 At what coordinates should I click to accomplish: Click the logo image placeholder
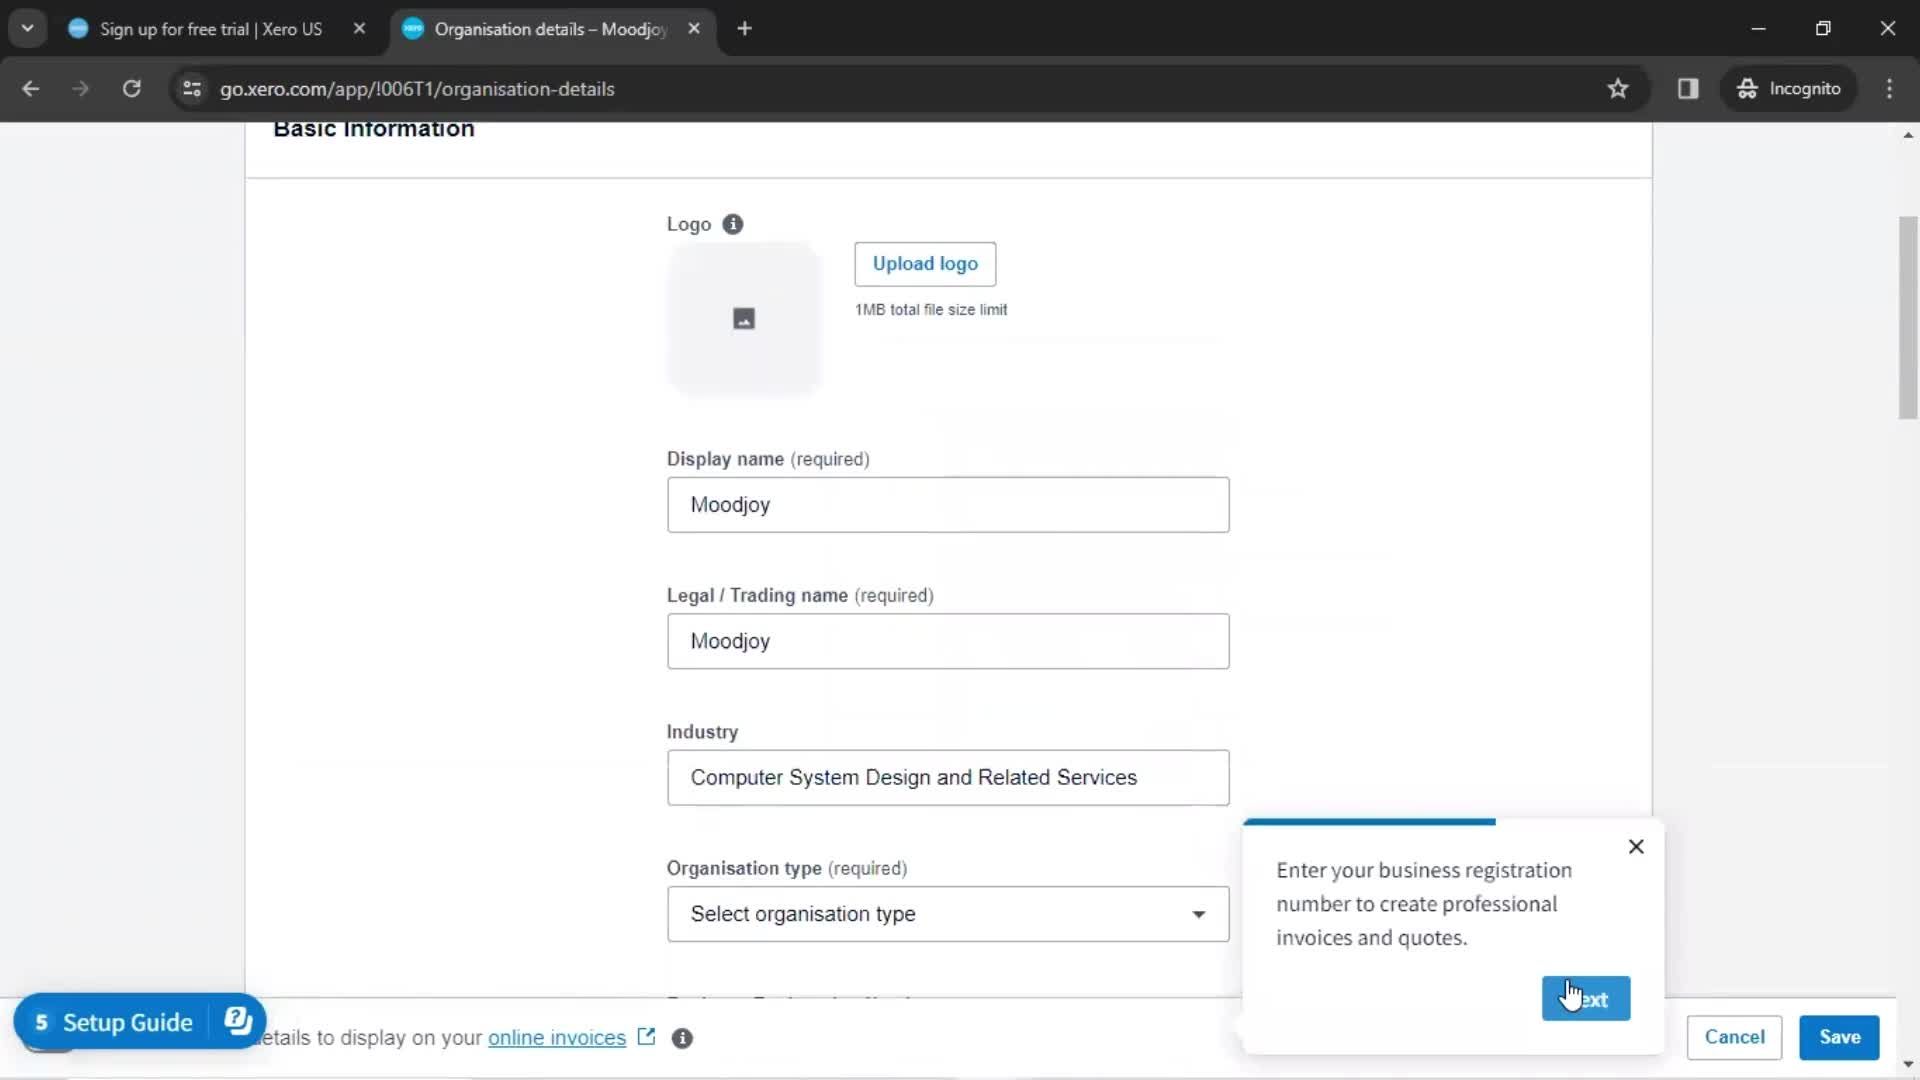[744, 319]
